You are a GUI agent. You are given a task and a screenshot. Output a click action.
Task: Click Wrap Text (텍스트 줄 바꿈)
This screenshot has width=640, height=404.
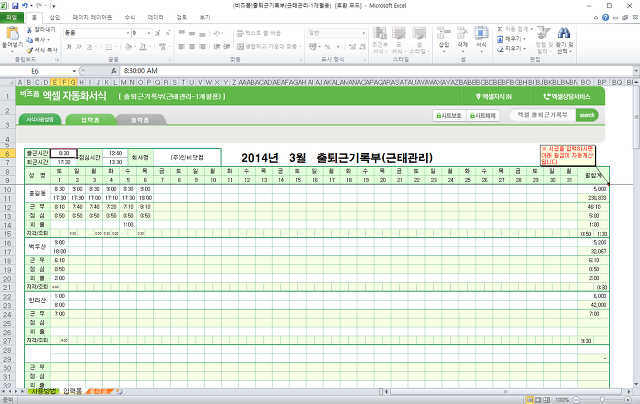click(x=259, y=33)
